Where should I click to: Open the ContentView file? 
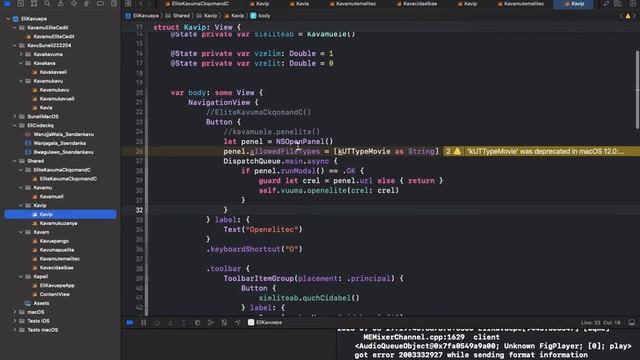click(55, 294)
